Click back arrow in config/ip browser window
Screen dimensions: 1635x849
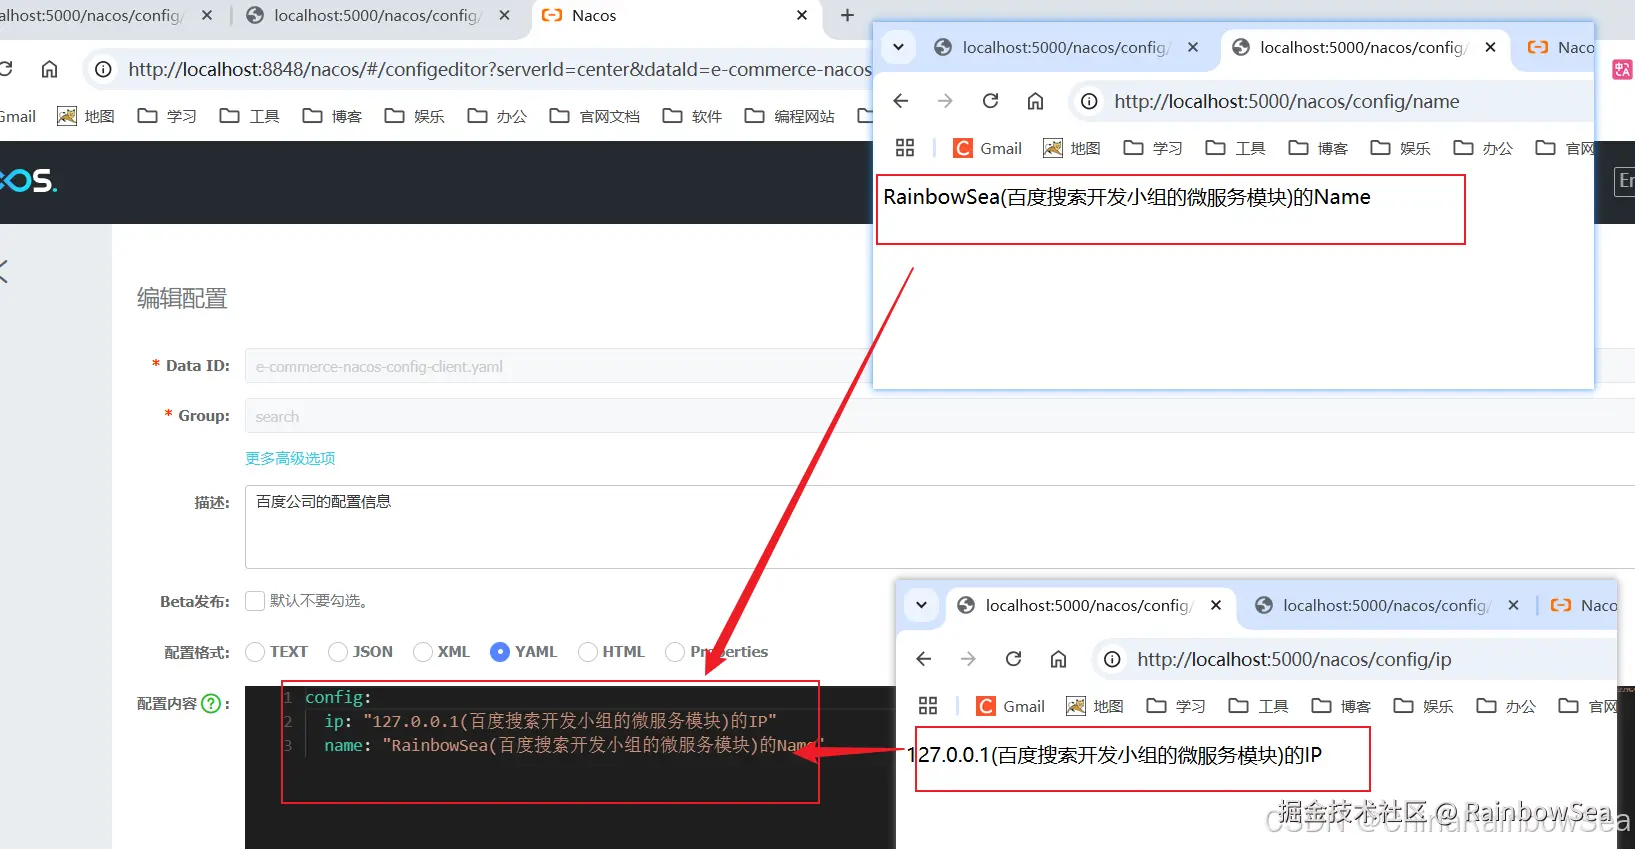924,659
